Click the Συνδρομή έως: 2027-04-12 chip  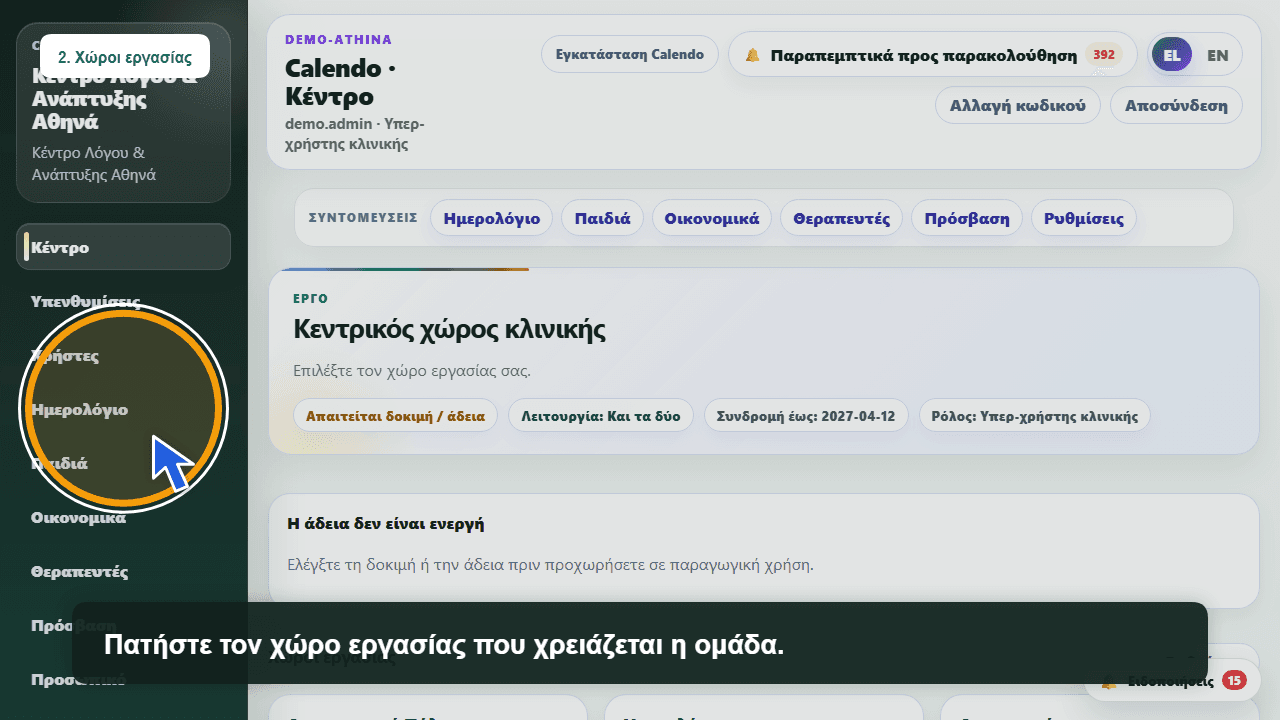(806, 415)
